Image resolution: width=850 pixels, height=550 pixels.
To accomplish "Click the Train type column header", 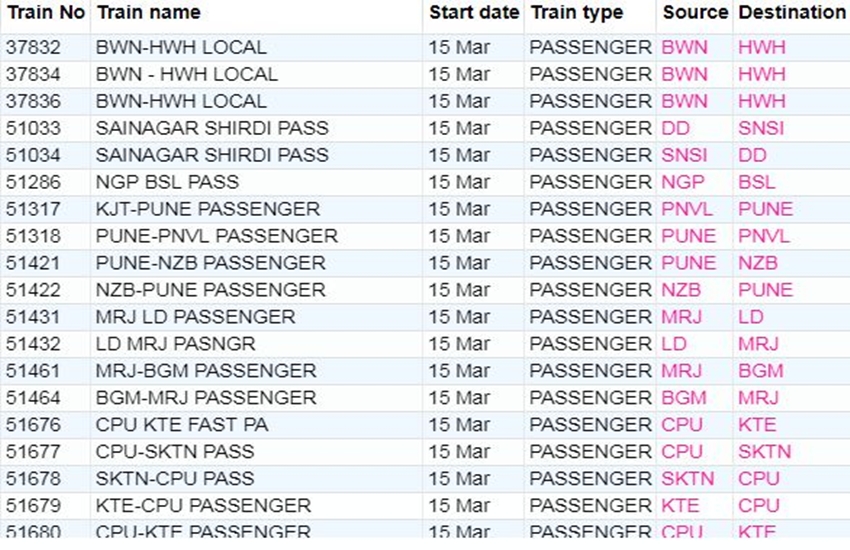I will click(576, 13).
